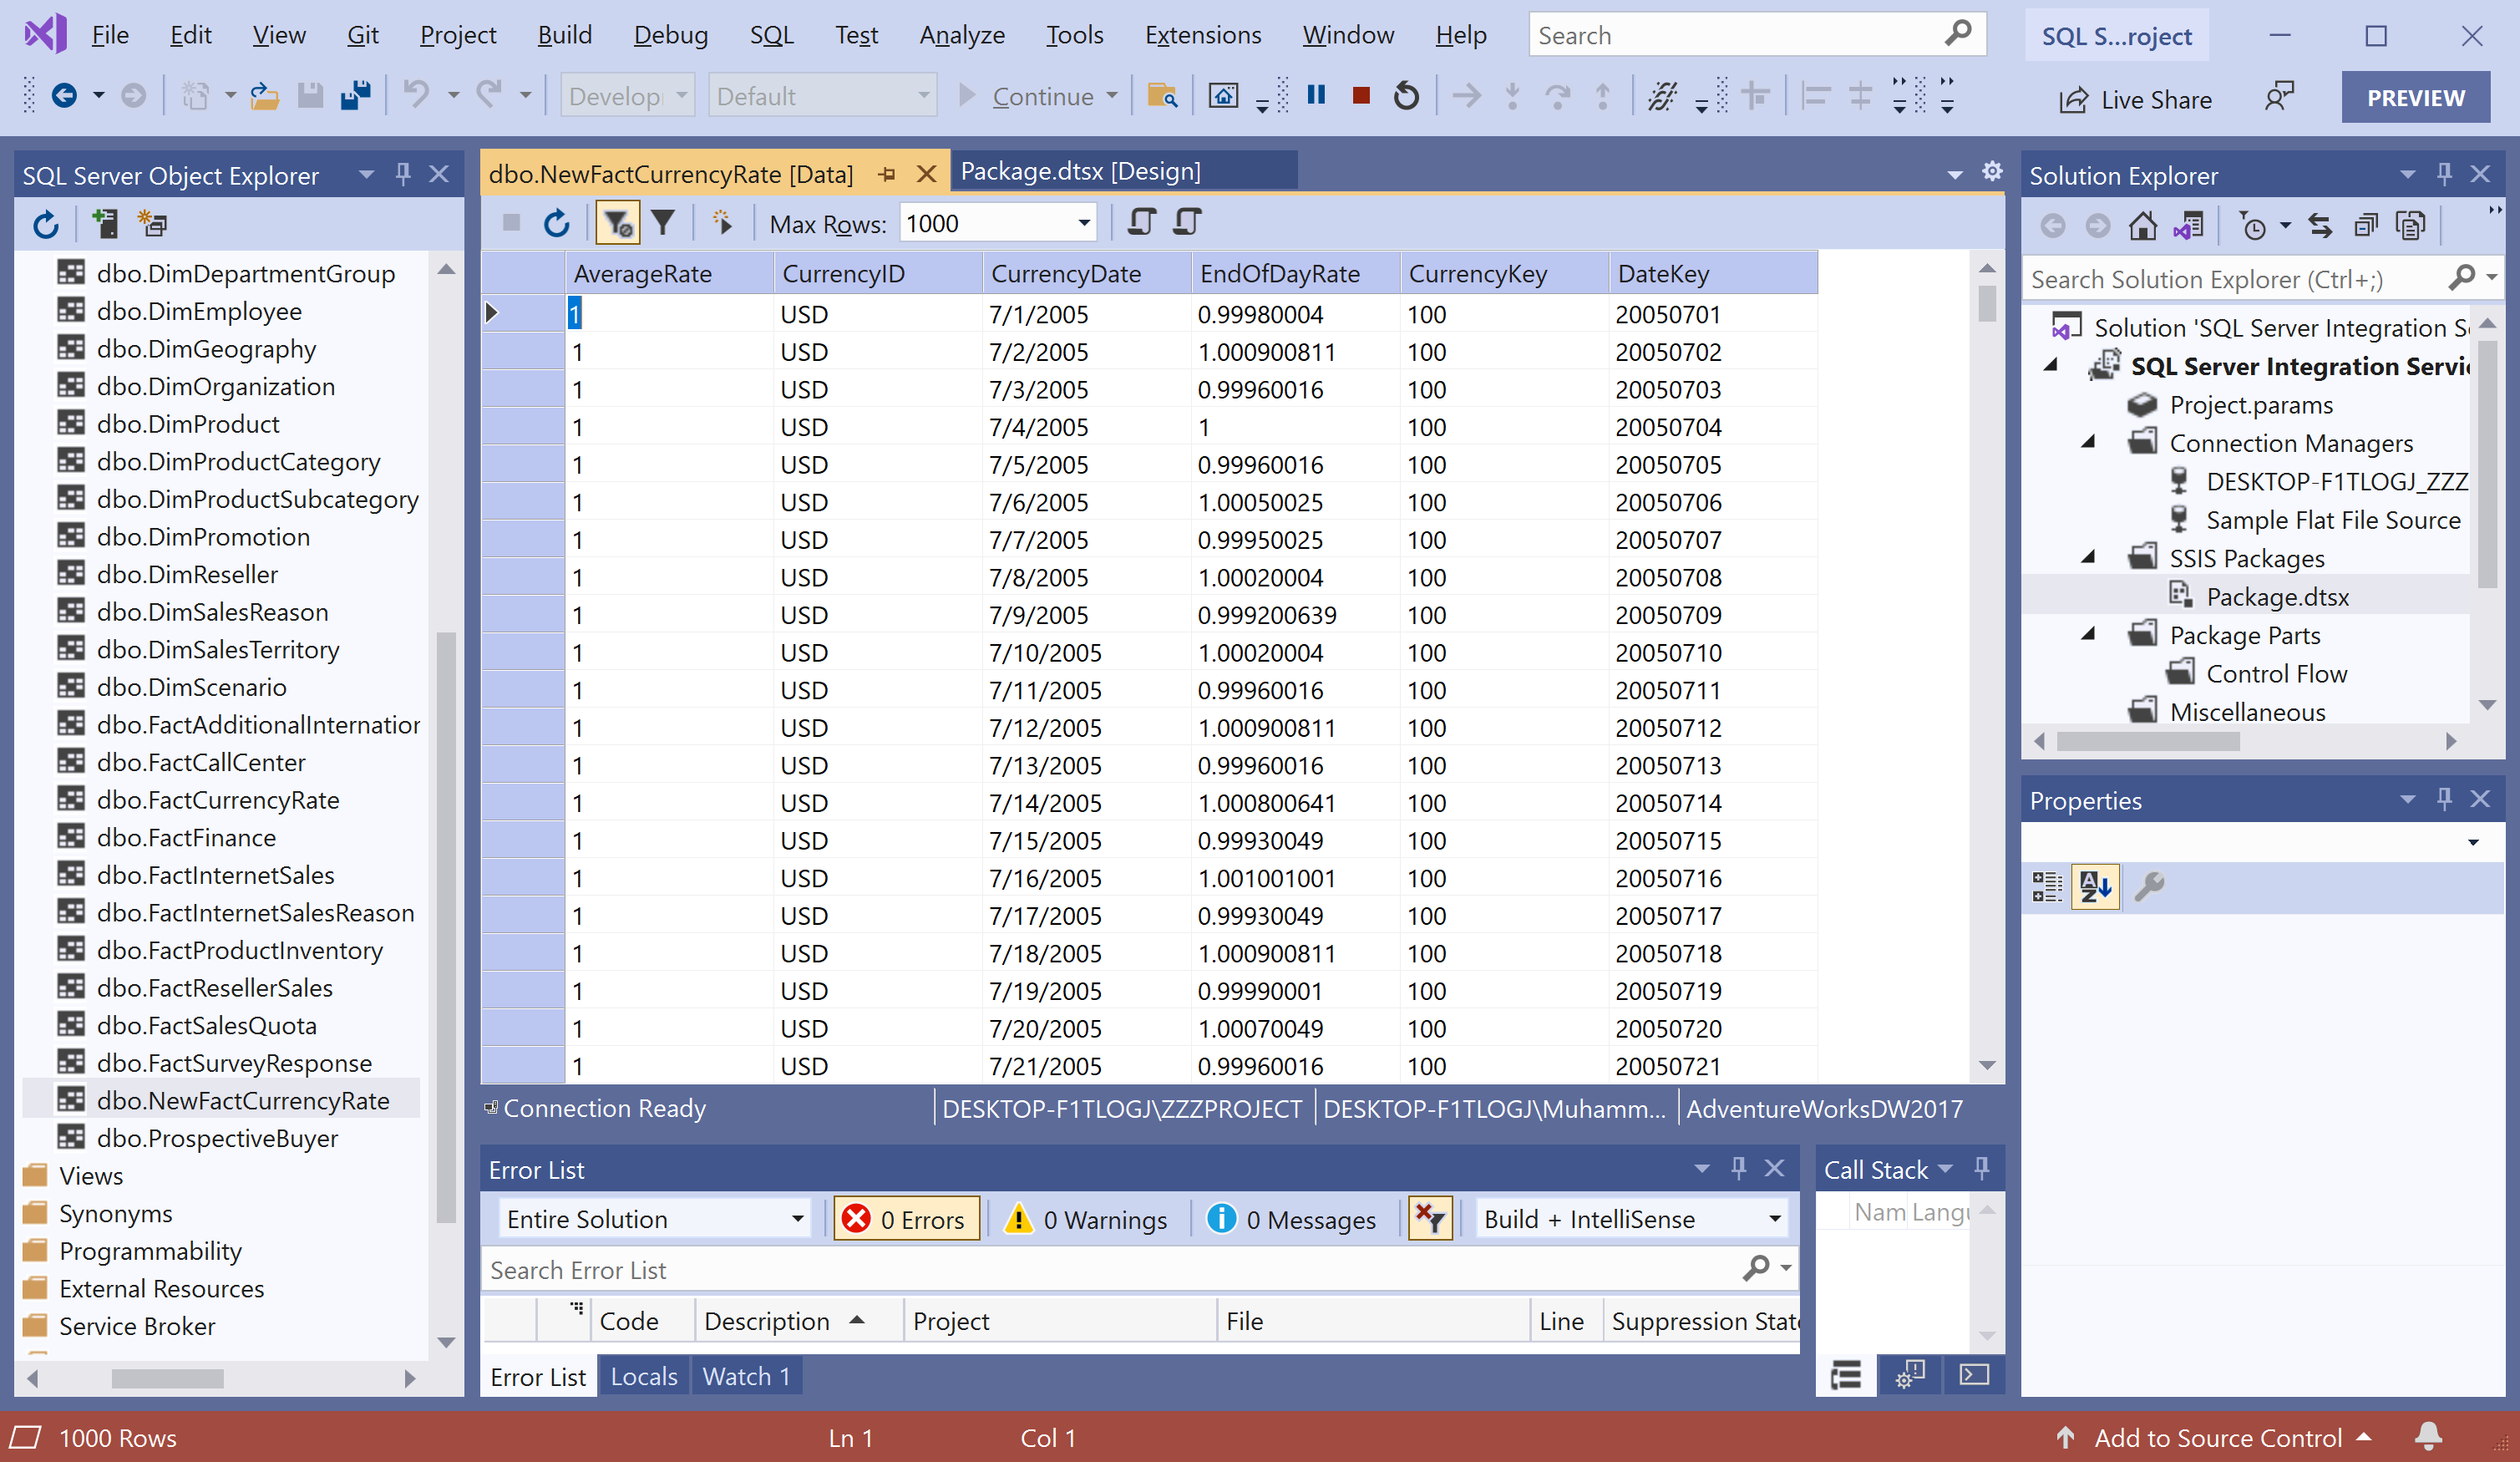Click the Script to file icon
Image resolution: width=2520 pixels, height=1462 pixels.
[1186, 222]
